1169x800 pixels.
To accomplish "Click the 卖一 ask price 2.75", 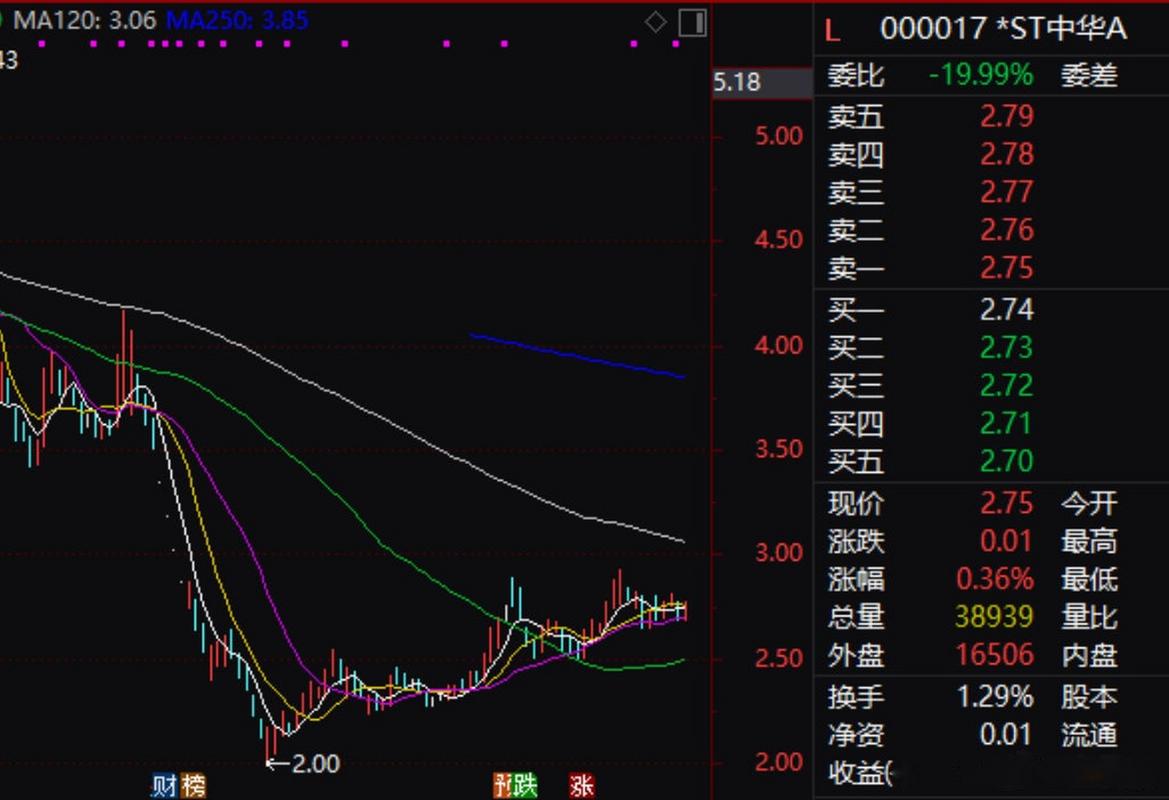I will [1006, 268].
